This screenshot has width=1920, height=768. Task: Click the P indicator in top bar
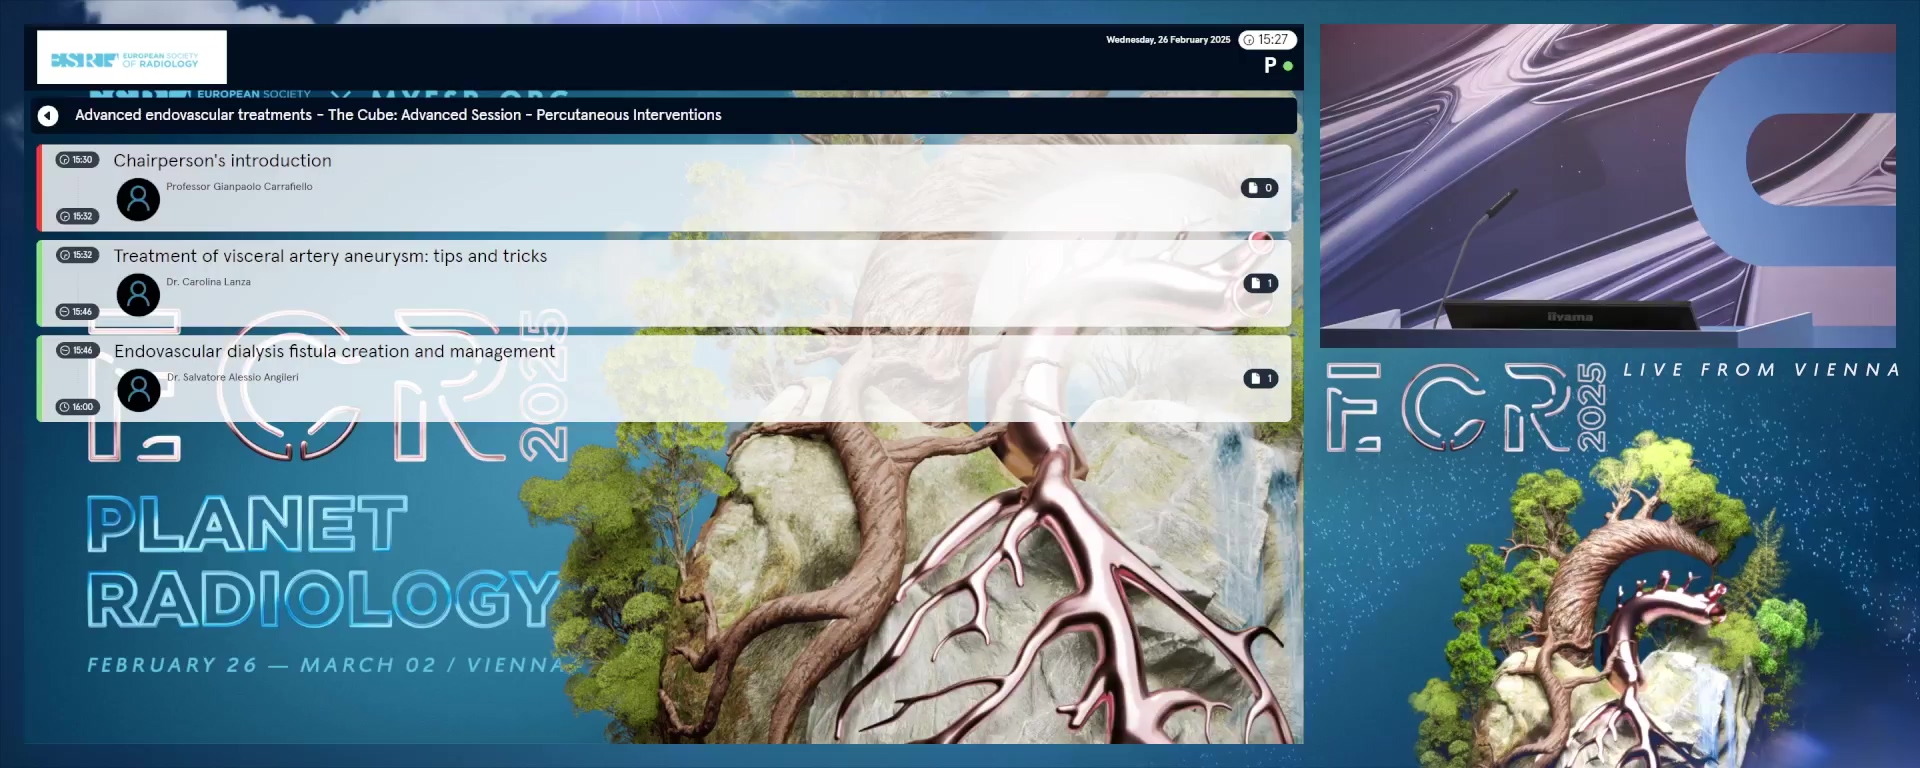pyautogui.click(x=1270, y=65)
